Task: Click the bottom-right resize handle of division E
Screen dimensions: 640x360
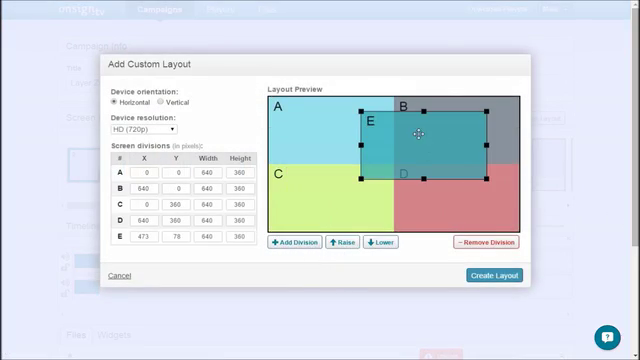Action: pyautogui.click(x=487, y=179)
